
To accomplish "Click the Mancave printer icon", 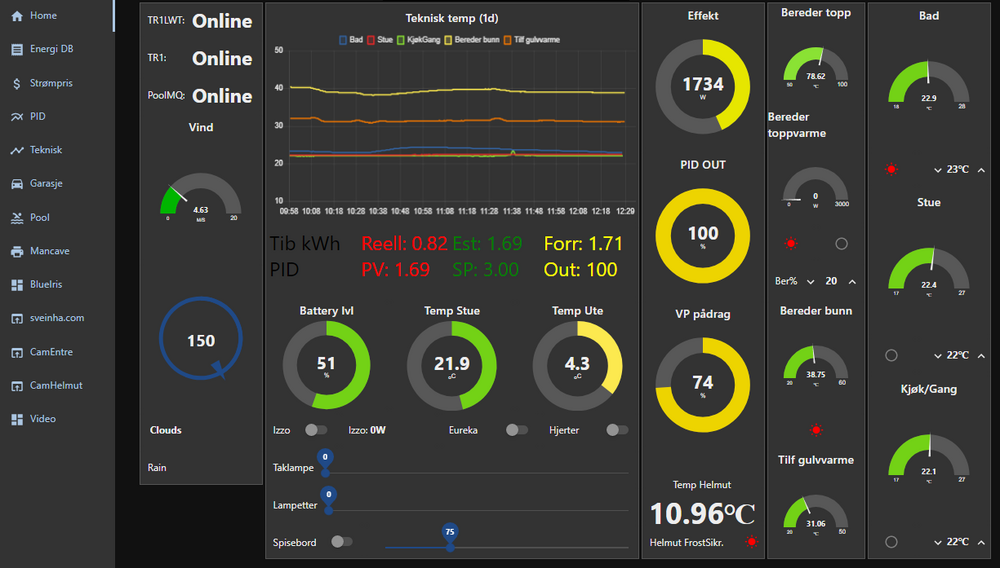I will pyautogui.click(x=17, y=251).
